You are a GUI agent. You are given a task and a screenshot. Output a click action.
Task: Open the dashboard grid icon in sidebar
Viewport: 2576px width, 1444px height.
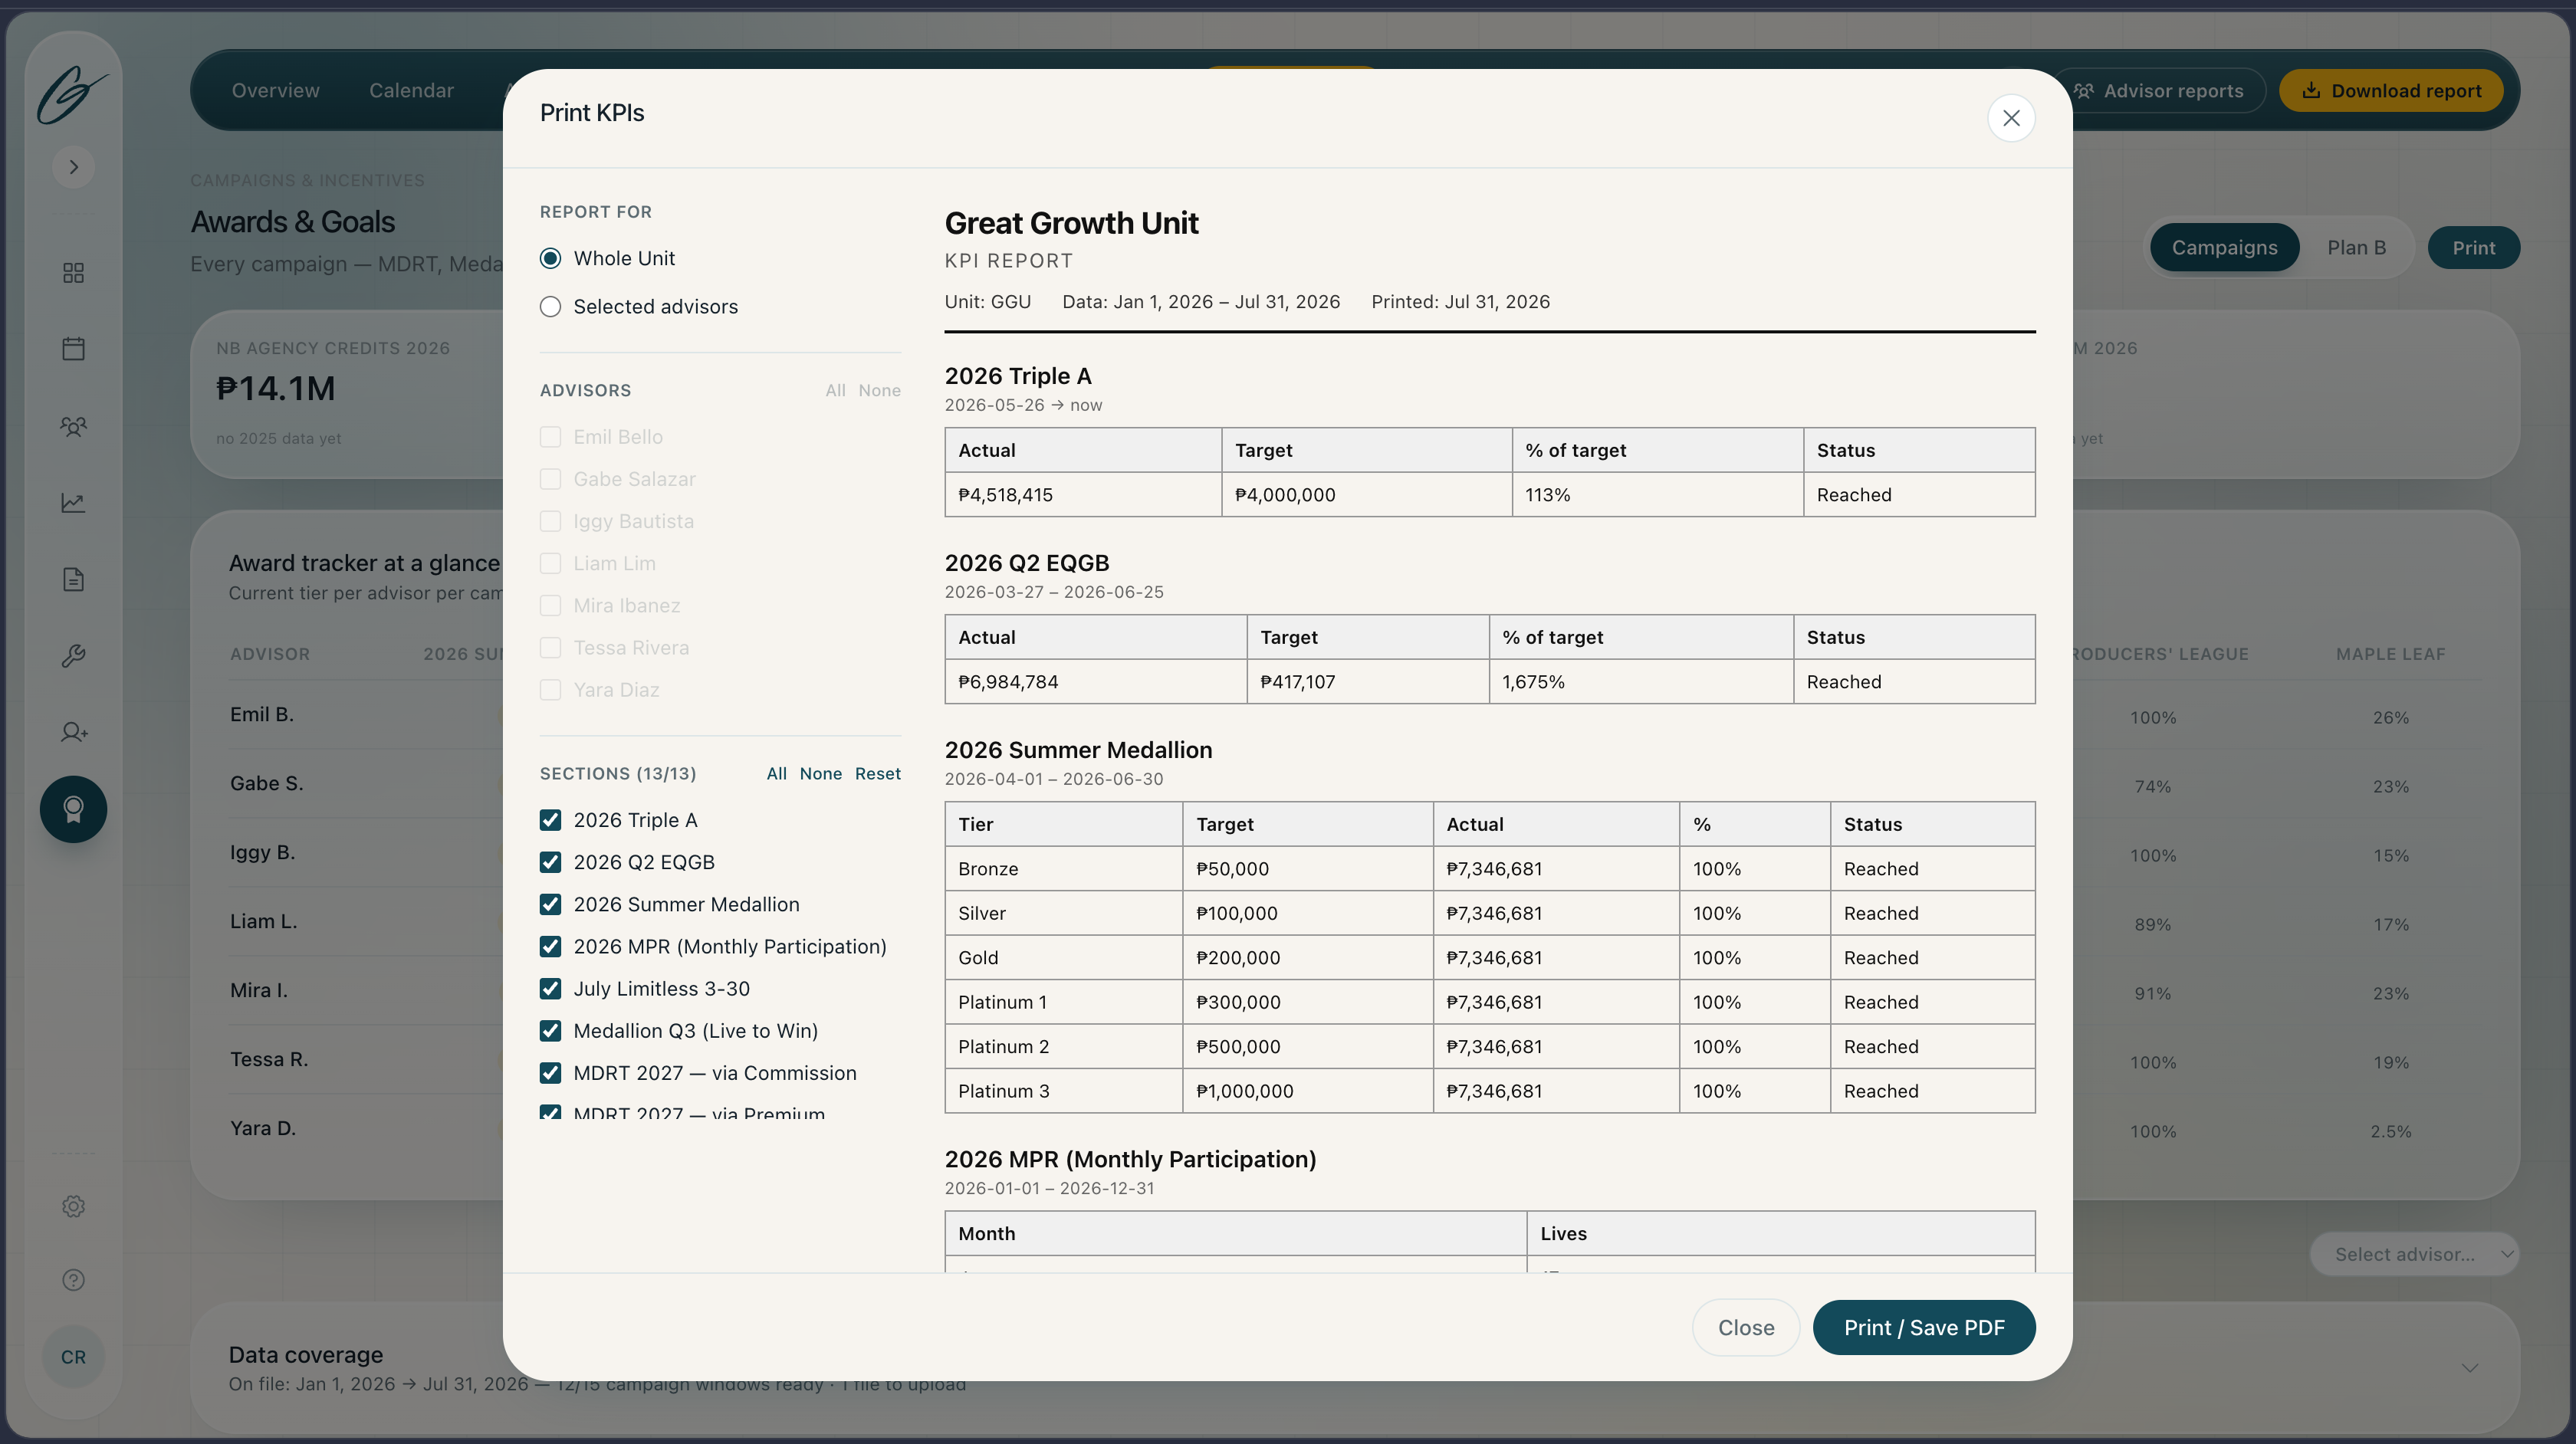point(73,273)
